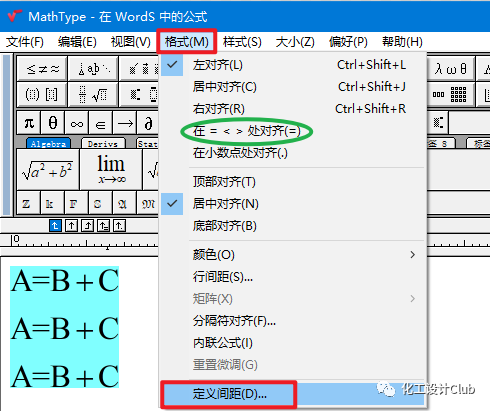Insert the bold k symbol
The height and width of the screenshot is (411, 490).
53,203
